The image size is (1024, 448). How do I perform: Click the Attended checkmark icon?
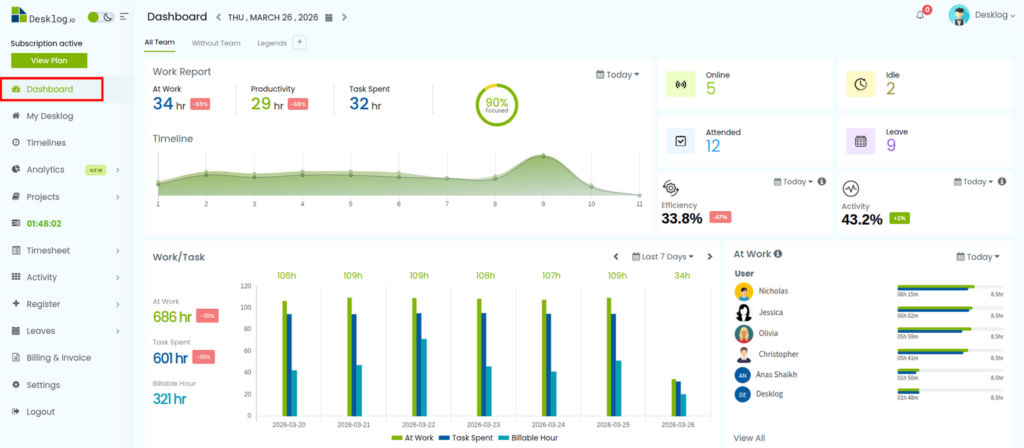(681, 141)
